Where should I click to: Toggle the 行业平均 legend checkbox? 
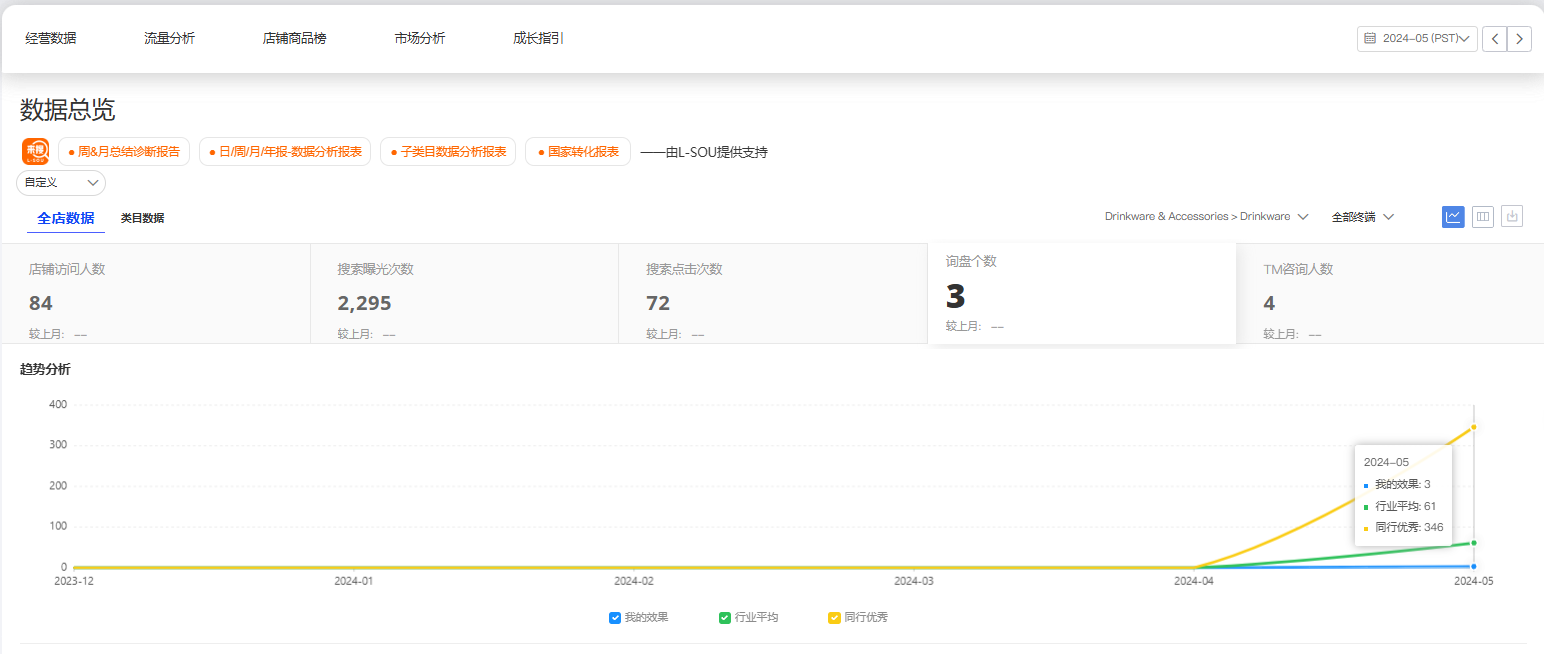click(725, 618)
